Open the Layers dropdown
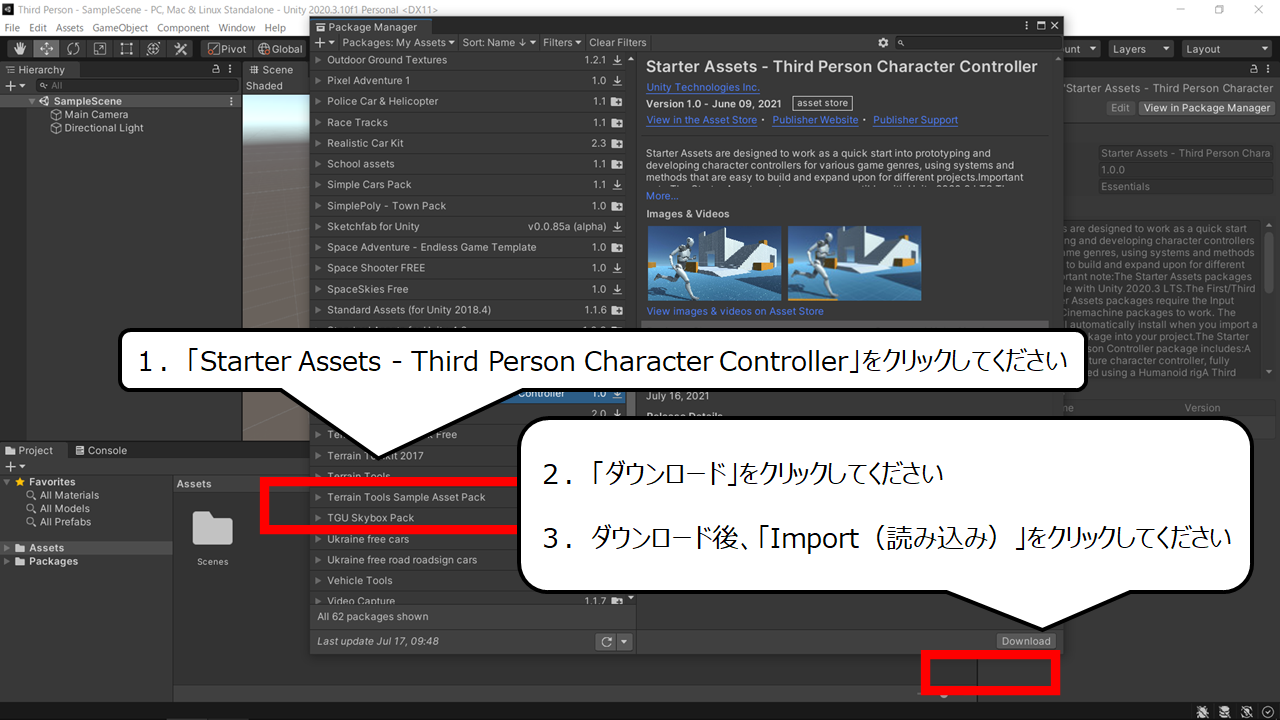 1140,49
